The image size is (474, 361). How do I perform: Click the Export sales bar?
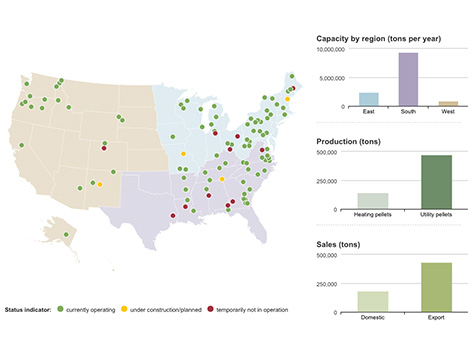pyautogui.click(x=436, y=288)
